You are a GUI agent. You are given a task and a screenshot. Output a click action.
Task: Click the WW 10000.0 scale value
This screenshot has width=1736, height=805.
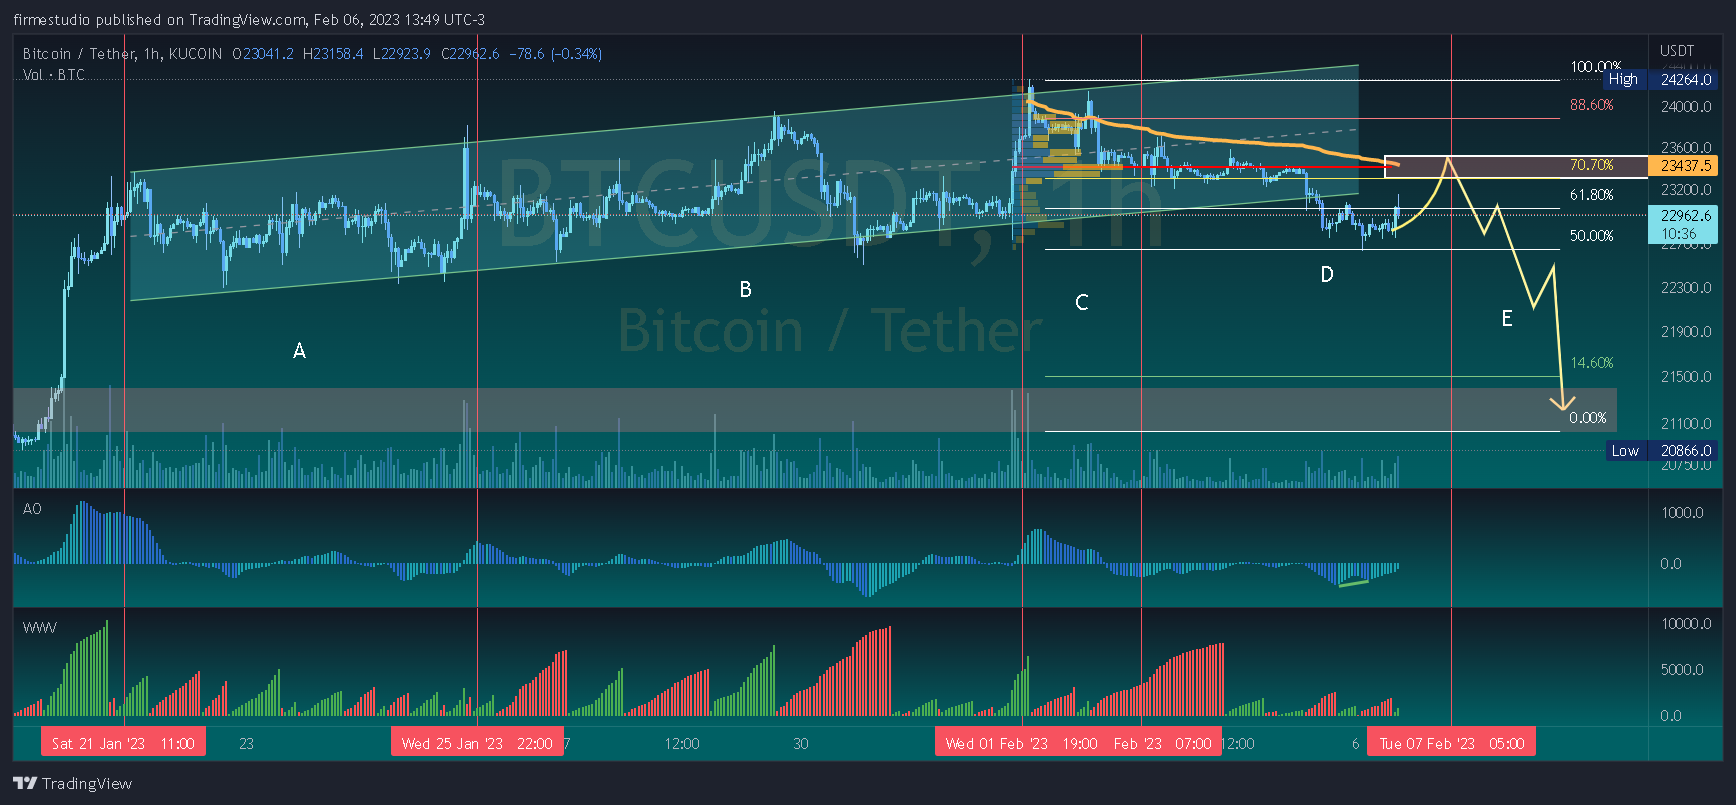[x=1686, y=623]
